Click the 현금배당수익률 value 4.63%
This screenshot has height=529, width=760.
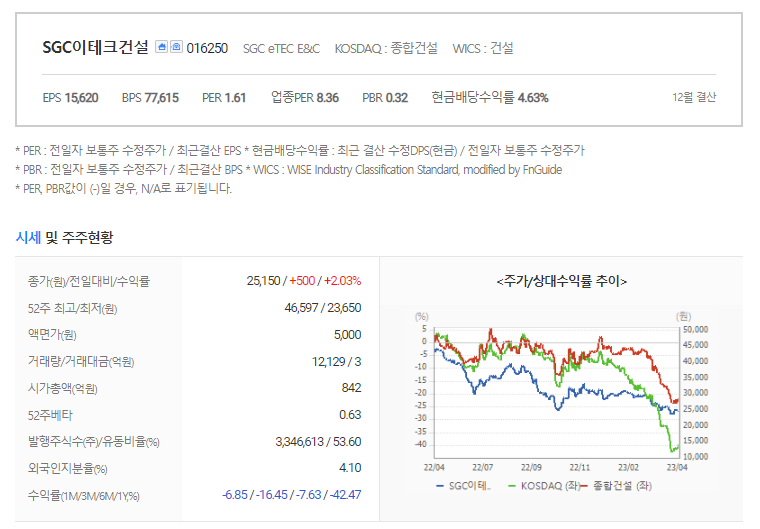point(533,98)
